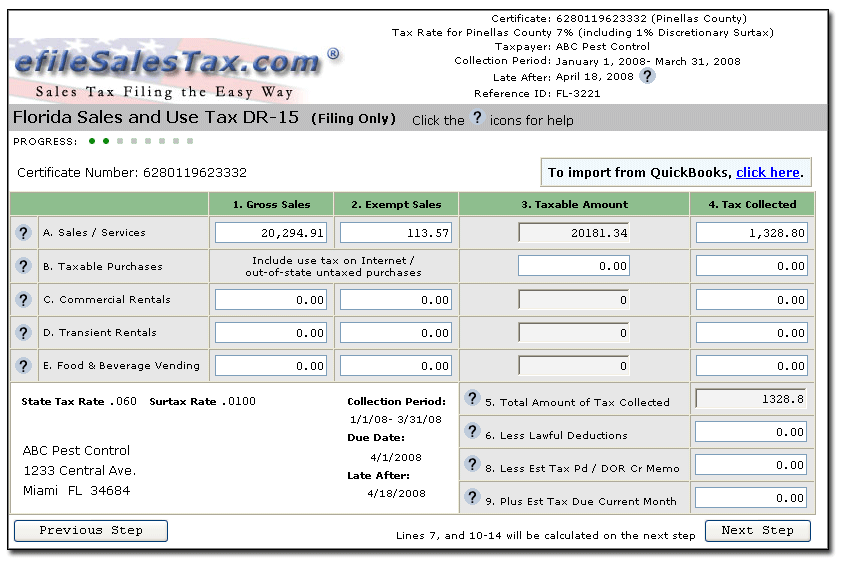Select the Sales / Services Exempt Sales field
The width and height of the screenshot is (842, 565).
(x=397, y=233)
